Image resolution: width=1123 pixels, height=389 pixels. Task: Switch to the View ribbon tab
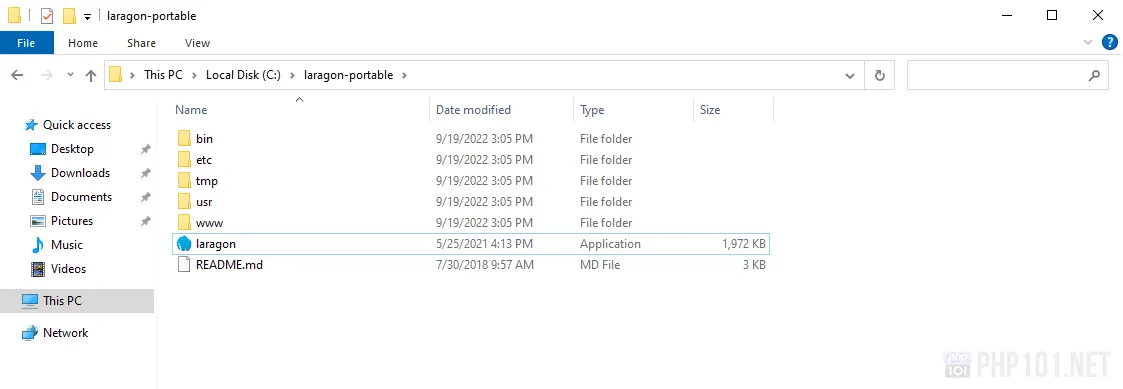[x=197, y=43]
